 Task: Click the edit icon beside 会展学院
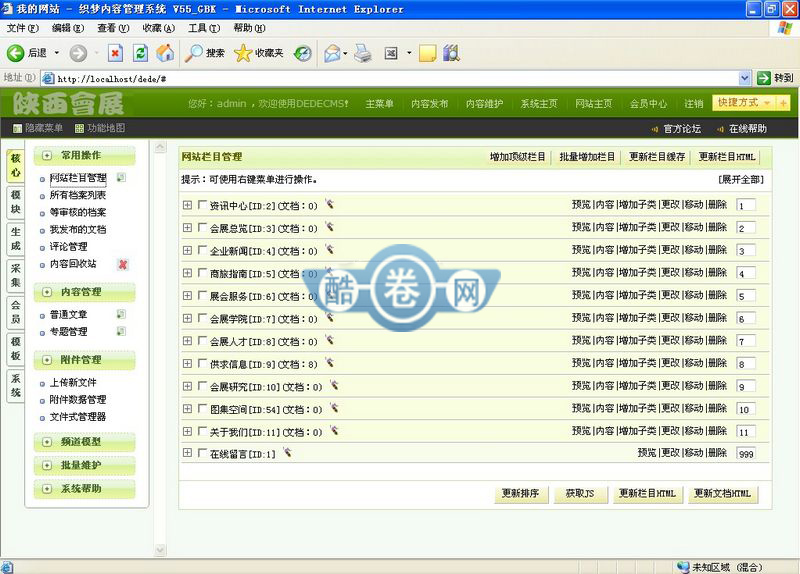[330, 318]
